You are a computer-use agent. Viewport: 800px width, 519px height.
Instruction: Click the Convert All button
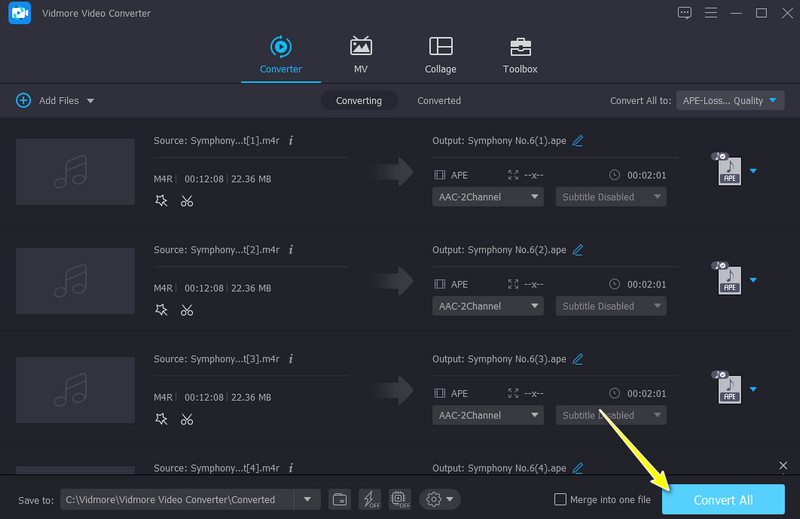pos(723,500)
